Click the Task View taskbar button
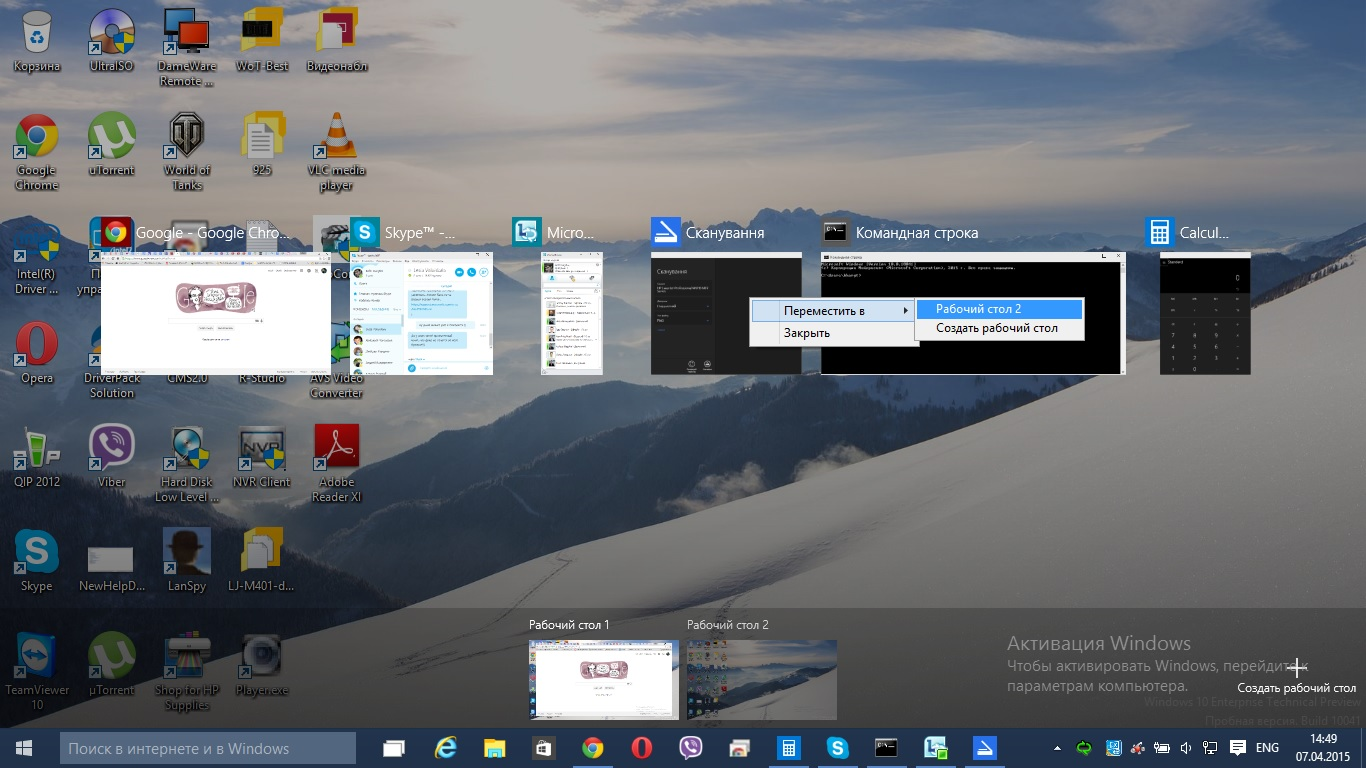 394,748
